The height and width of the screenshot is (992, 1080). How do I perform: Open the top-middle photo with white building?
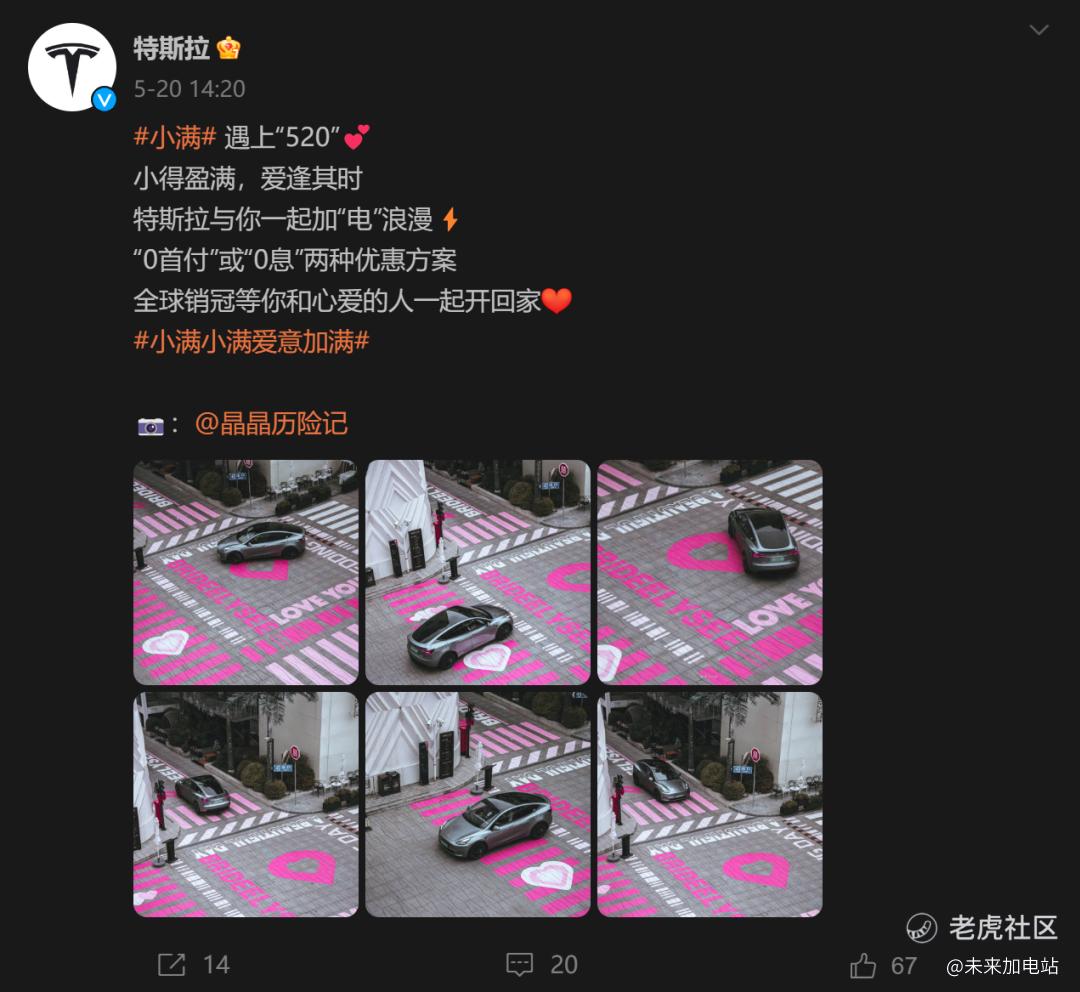click(478, 572)
